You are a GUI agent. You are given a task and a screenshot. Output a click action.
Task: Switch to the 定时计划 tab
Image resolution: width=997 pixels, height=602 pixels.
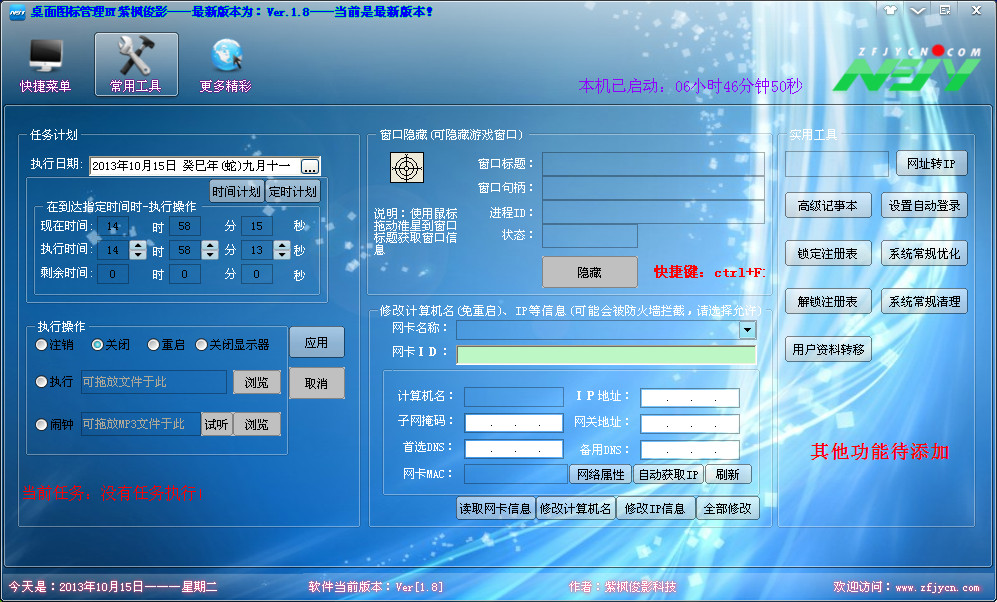click(292, 192)
